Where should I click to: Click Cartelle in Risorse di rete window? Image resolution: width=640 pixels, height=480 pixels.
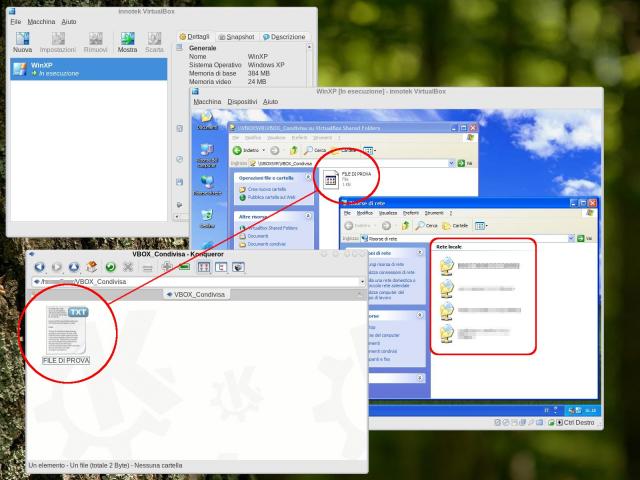pos(456,225)
